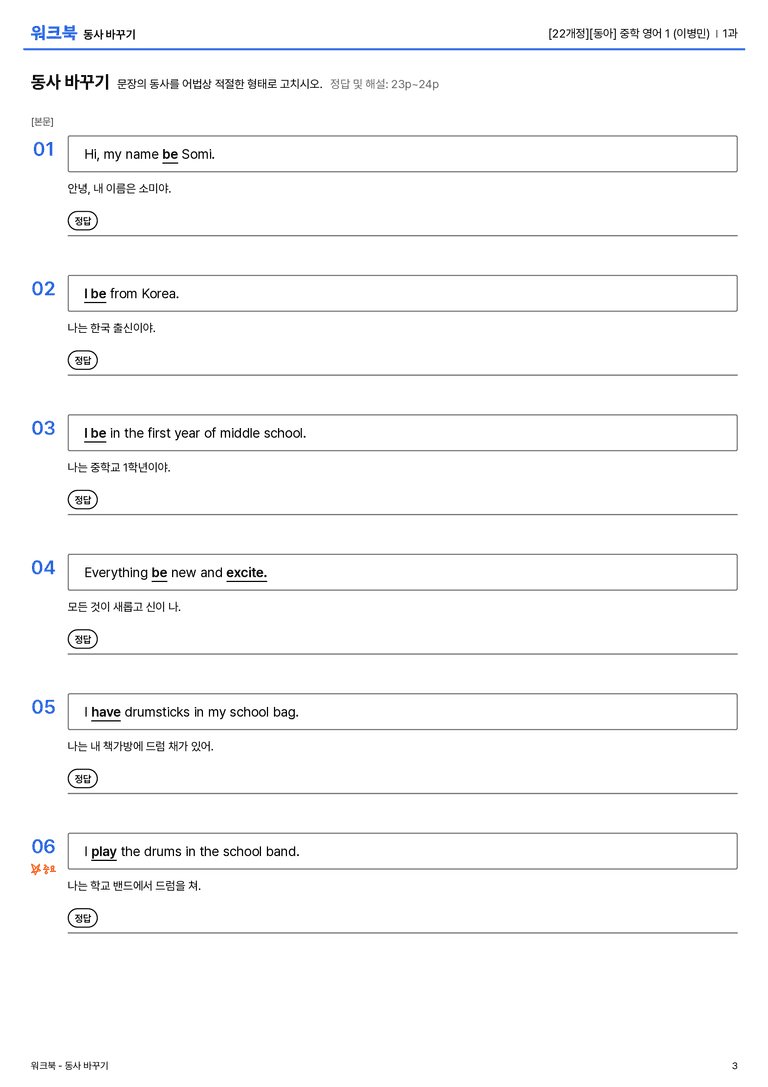768x1087 pixels.
Task: Click the 정답 badge under question 05
Action: (x=82, y=778)
